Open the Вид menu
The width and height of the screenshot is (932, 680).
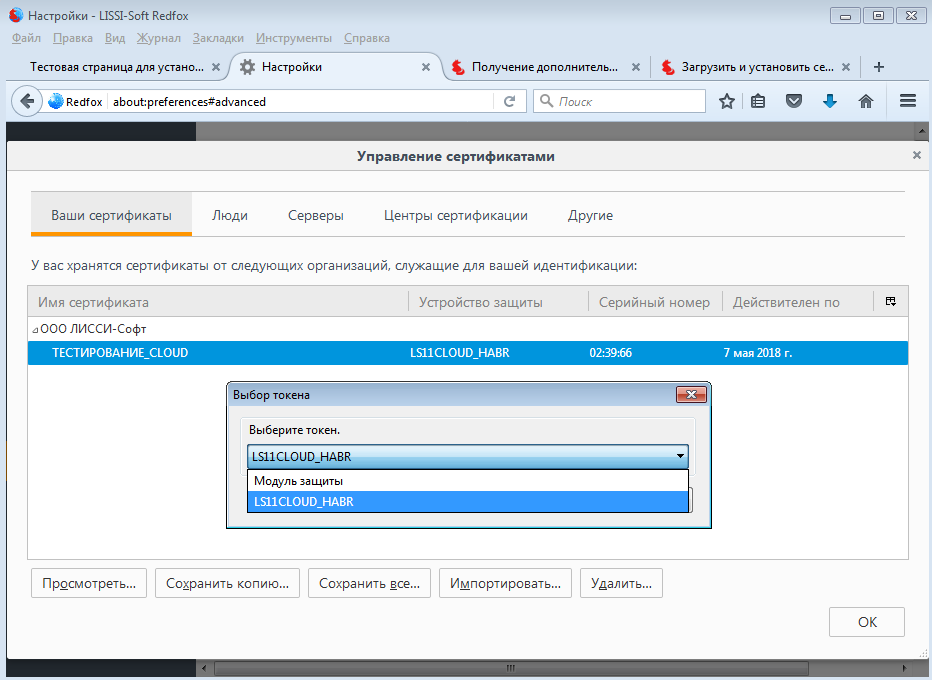[x=115, y=38]
